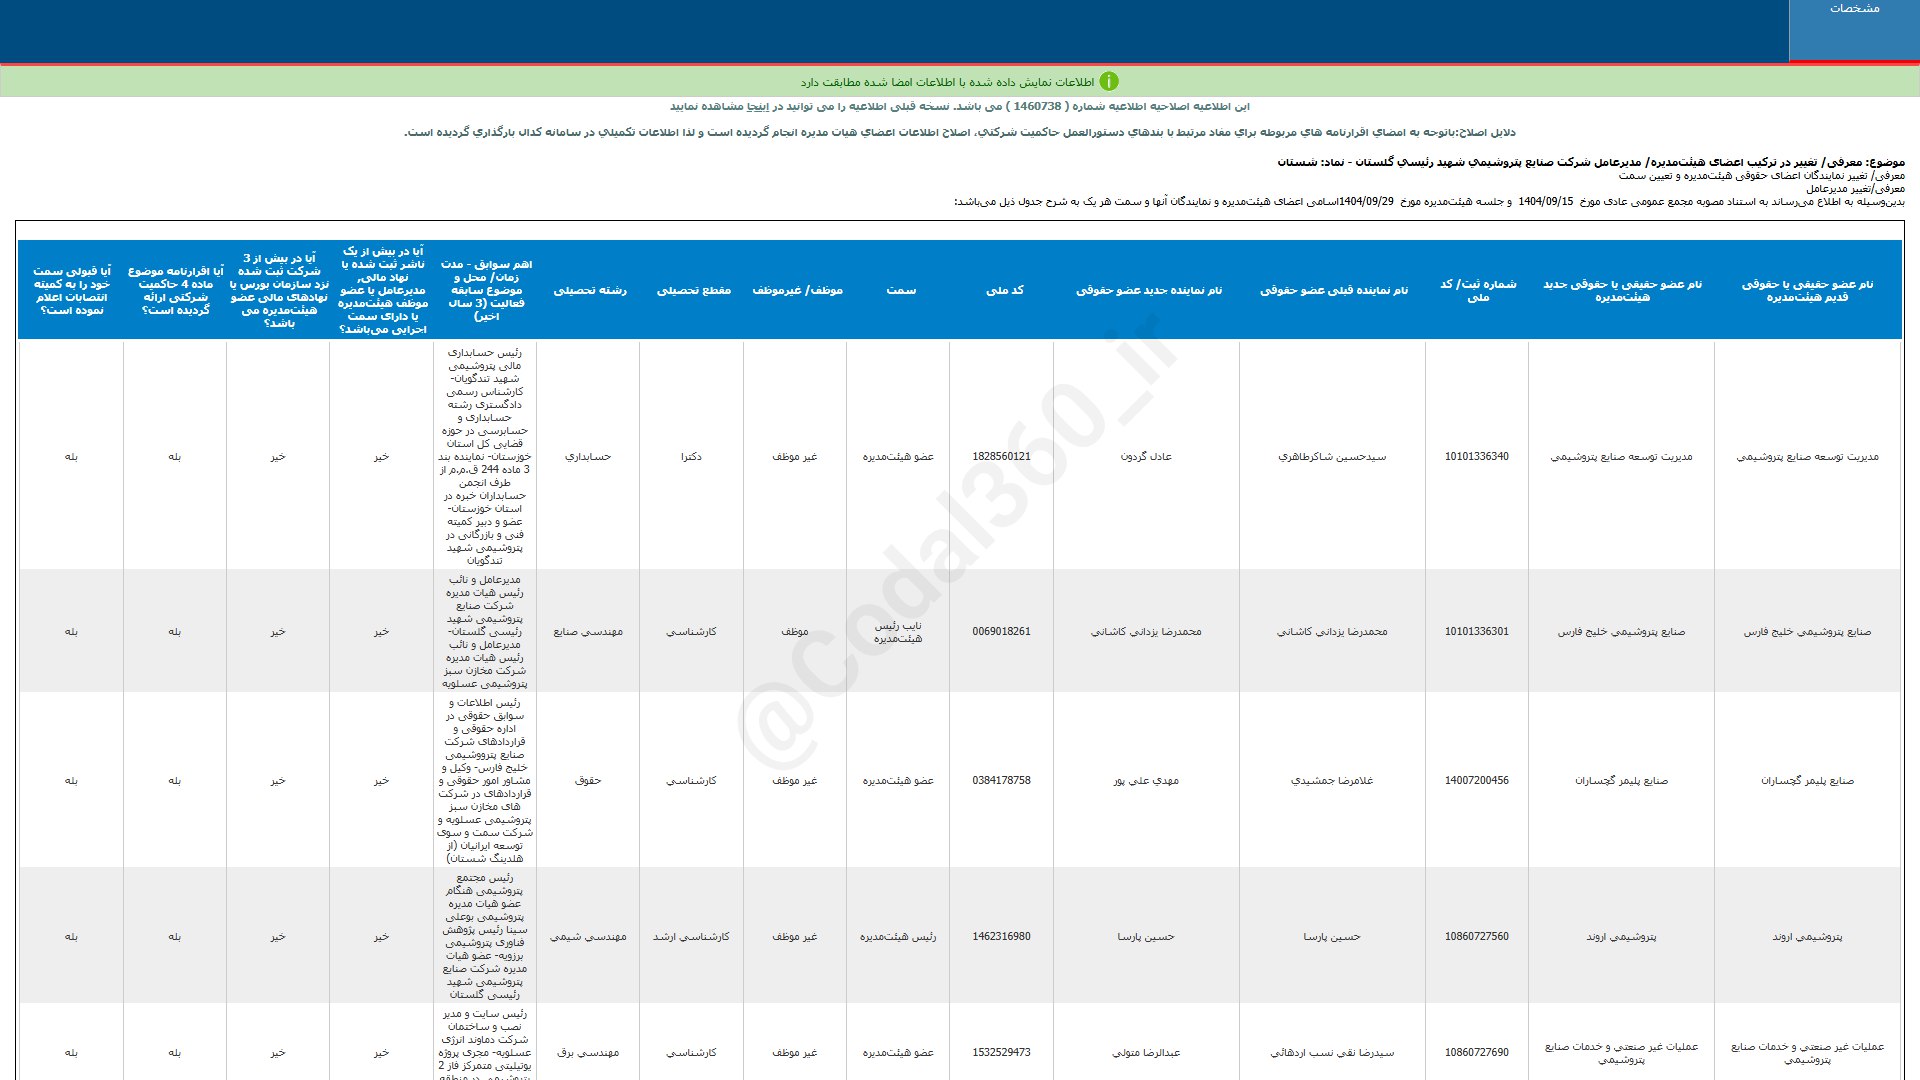Image resolution: width=1920 pixels, height=1080 pixels.
Task: Click the کد ملی column header
Action: click(1004, 290)
